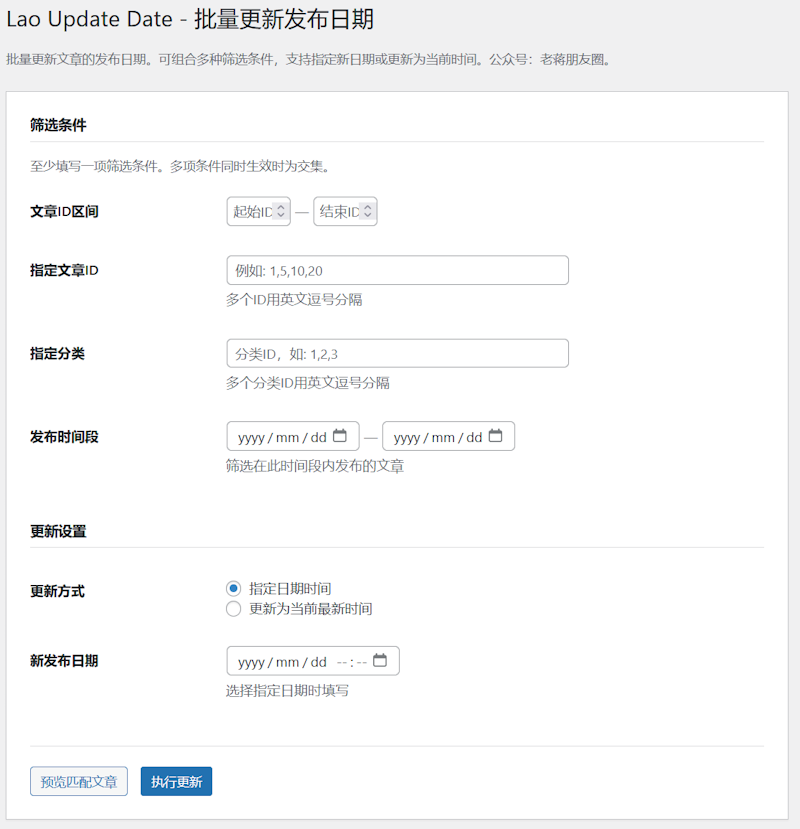The image size is (800, 829).
Task: Click the 指定文章ID input field
Action: (396, 270)
